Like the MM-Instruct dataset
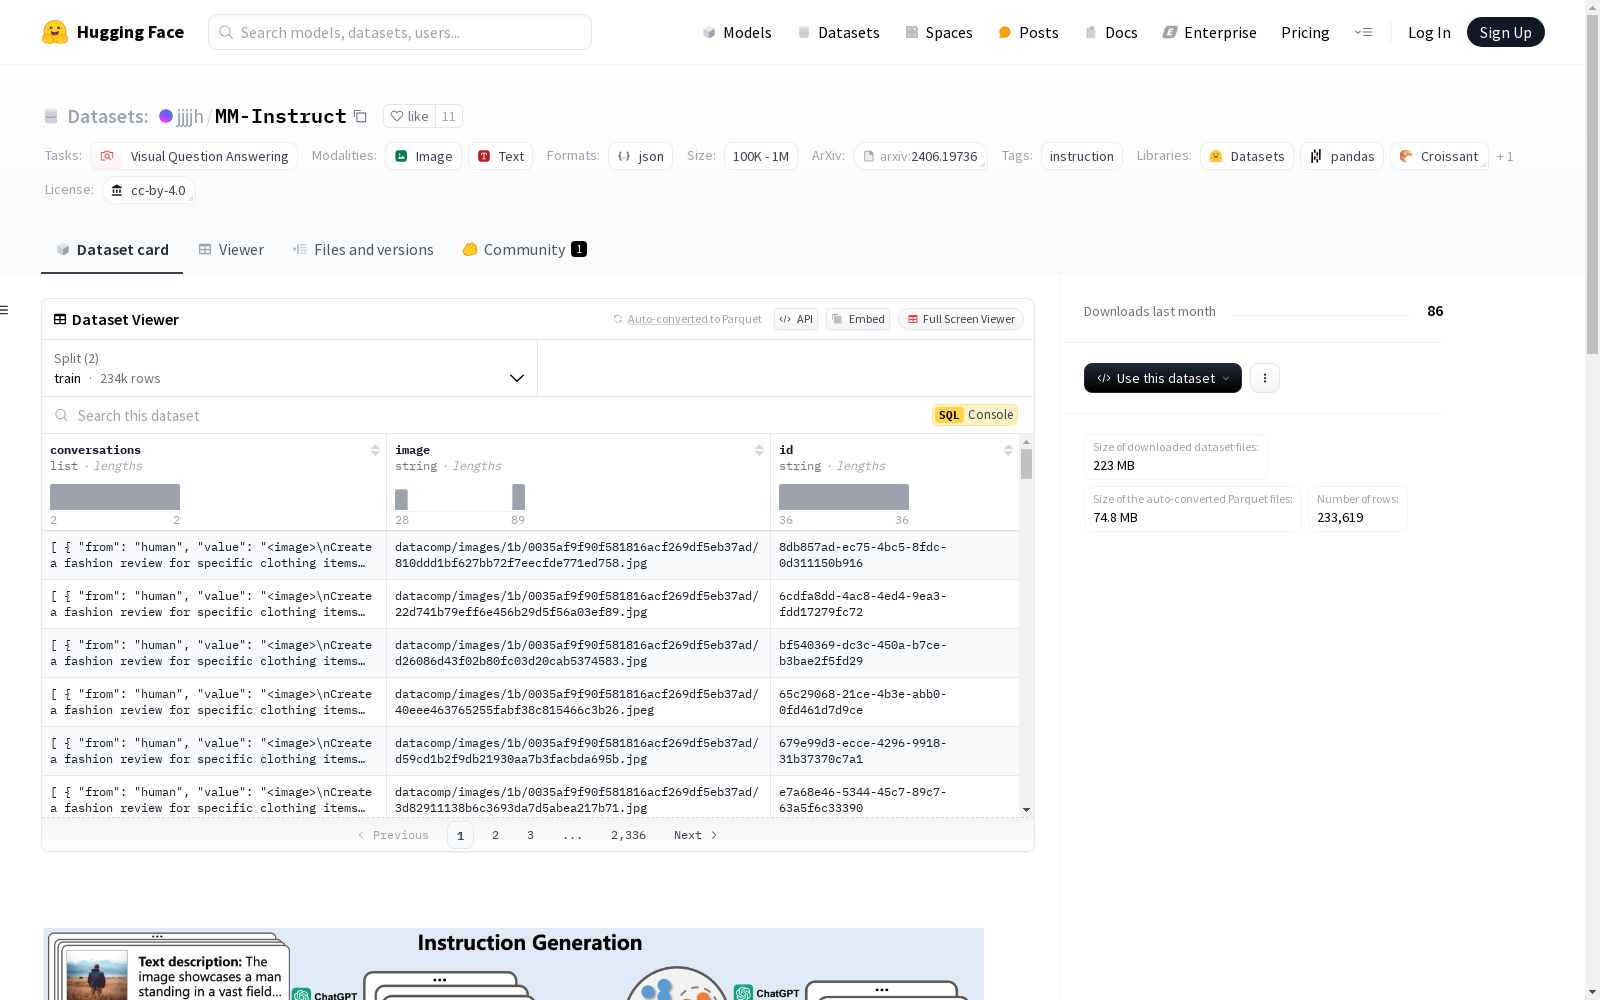 [409, 116]
